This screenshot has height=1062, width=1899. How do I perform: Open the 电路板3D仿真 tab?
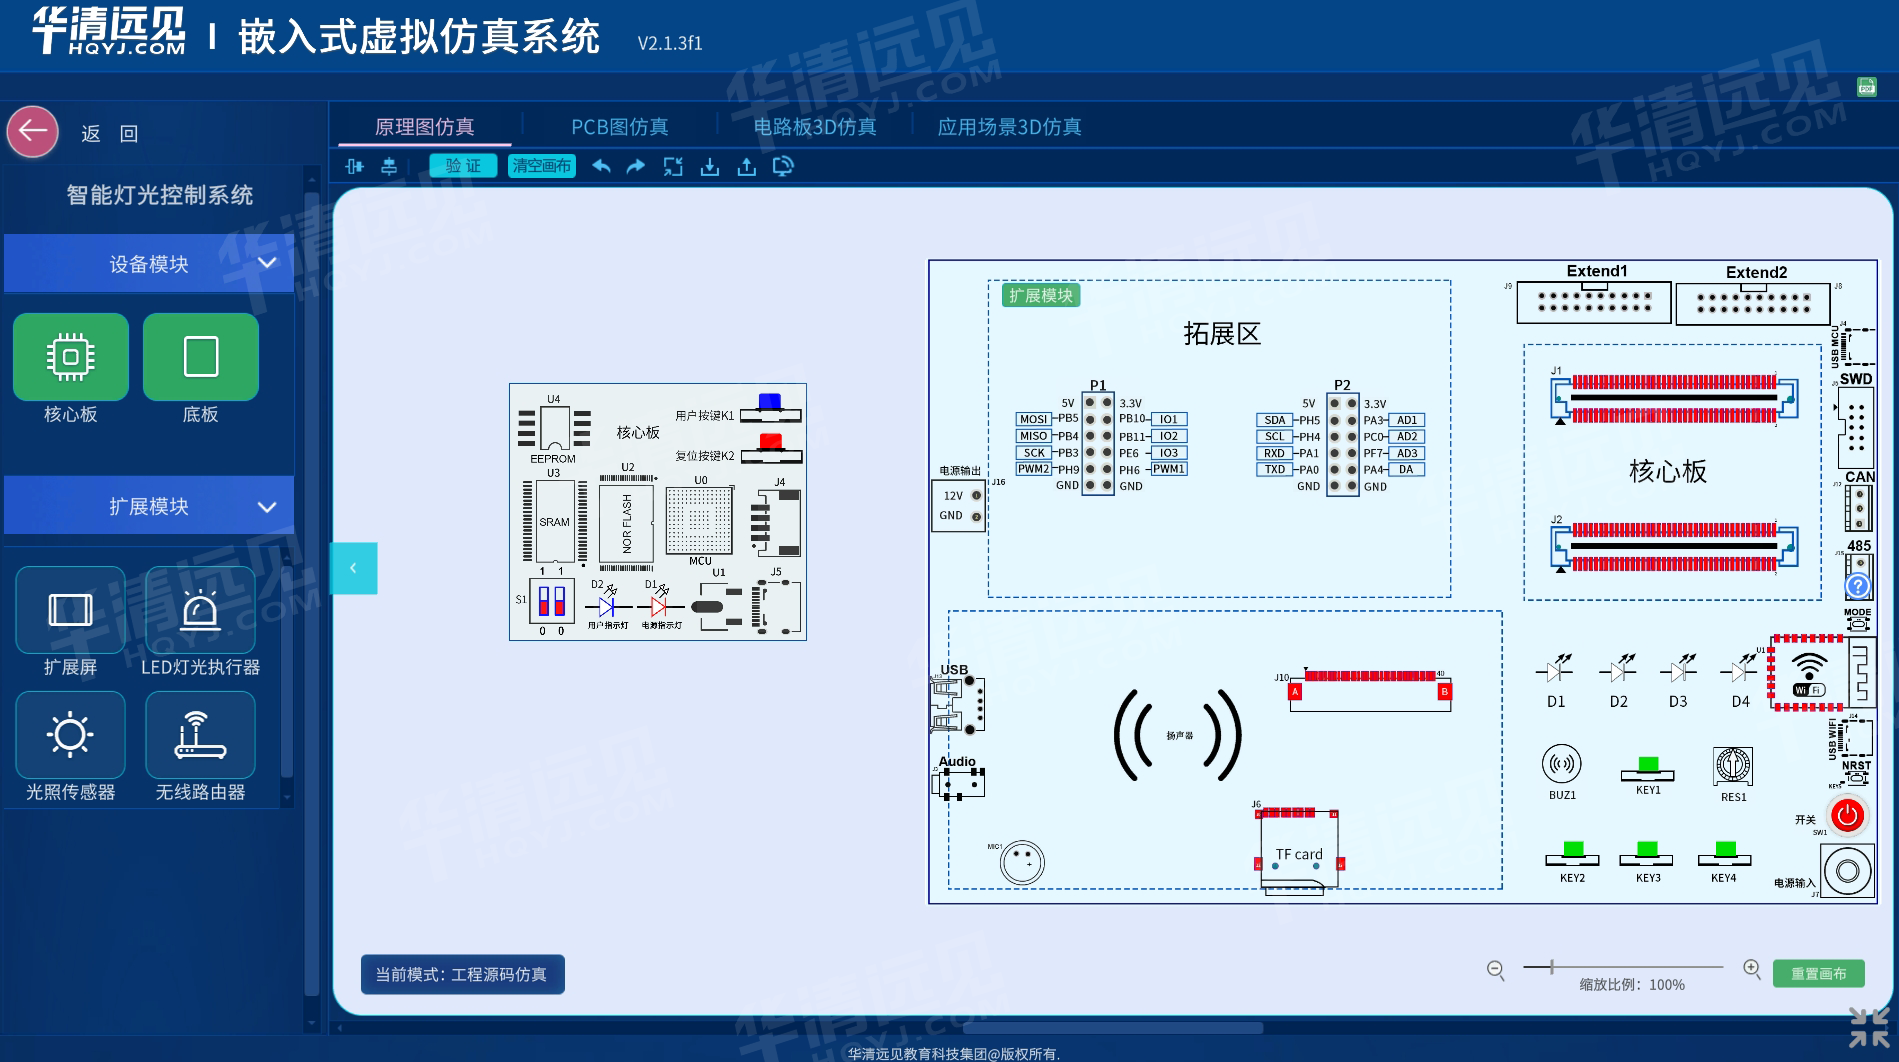click(x=814, y=127)
